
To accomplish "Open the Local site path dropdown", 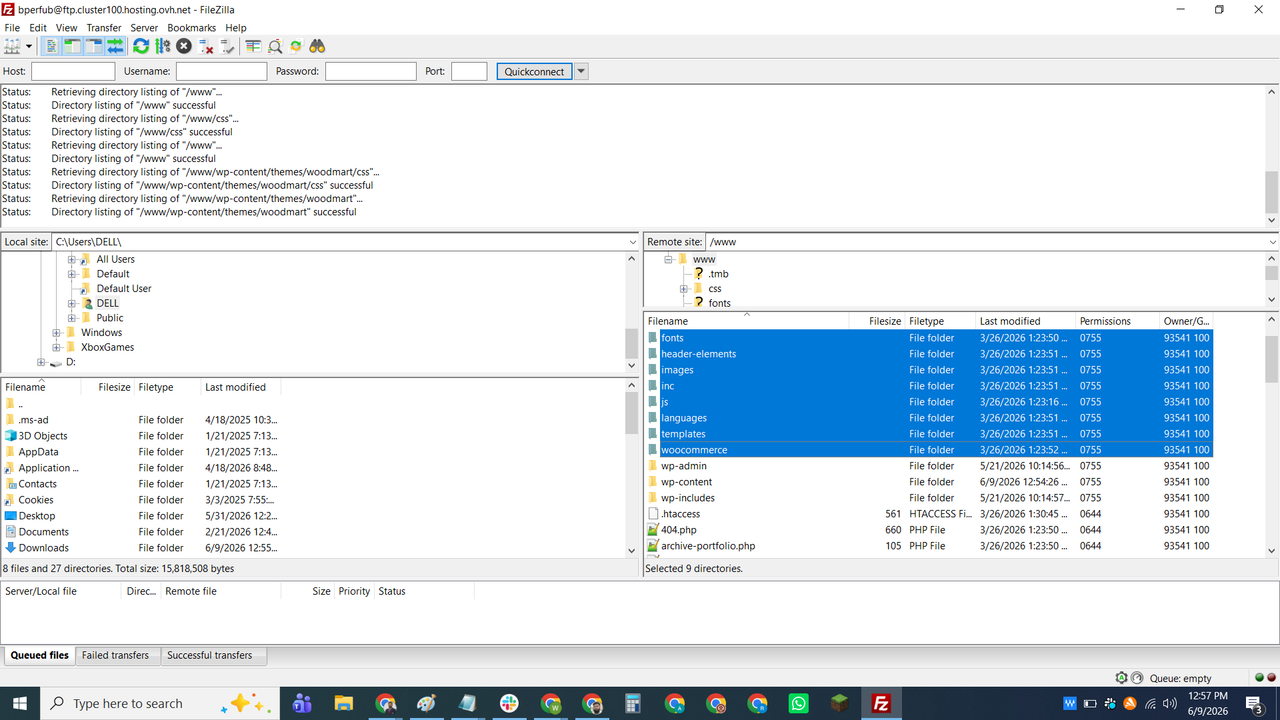I will point(632,242).
